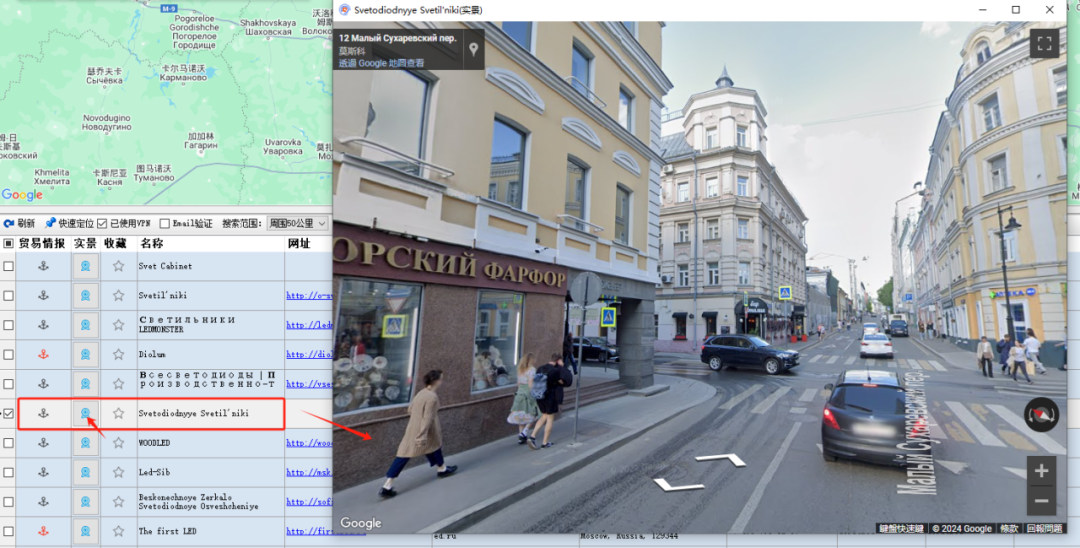Toggle the 已使用VPN checkbox
This screenshot has width=1080, height=548.
pos(102,223)
